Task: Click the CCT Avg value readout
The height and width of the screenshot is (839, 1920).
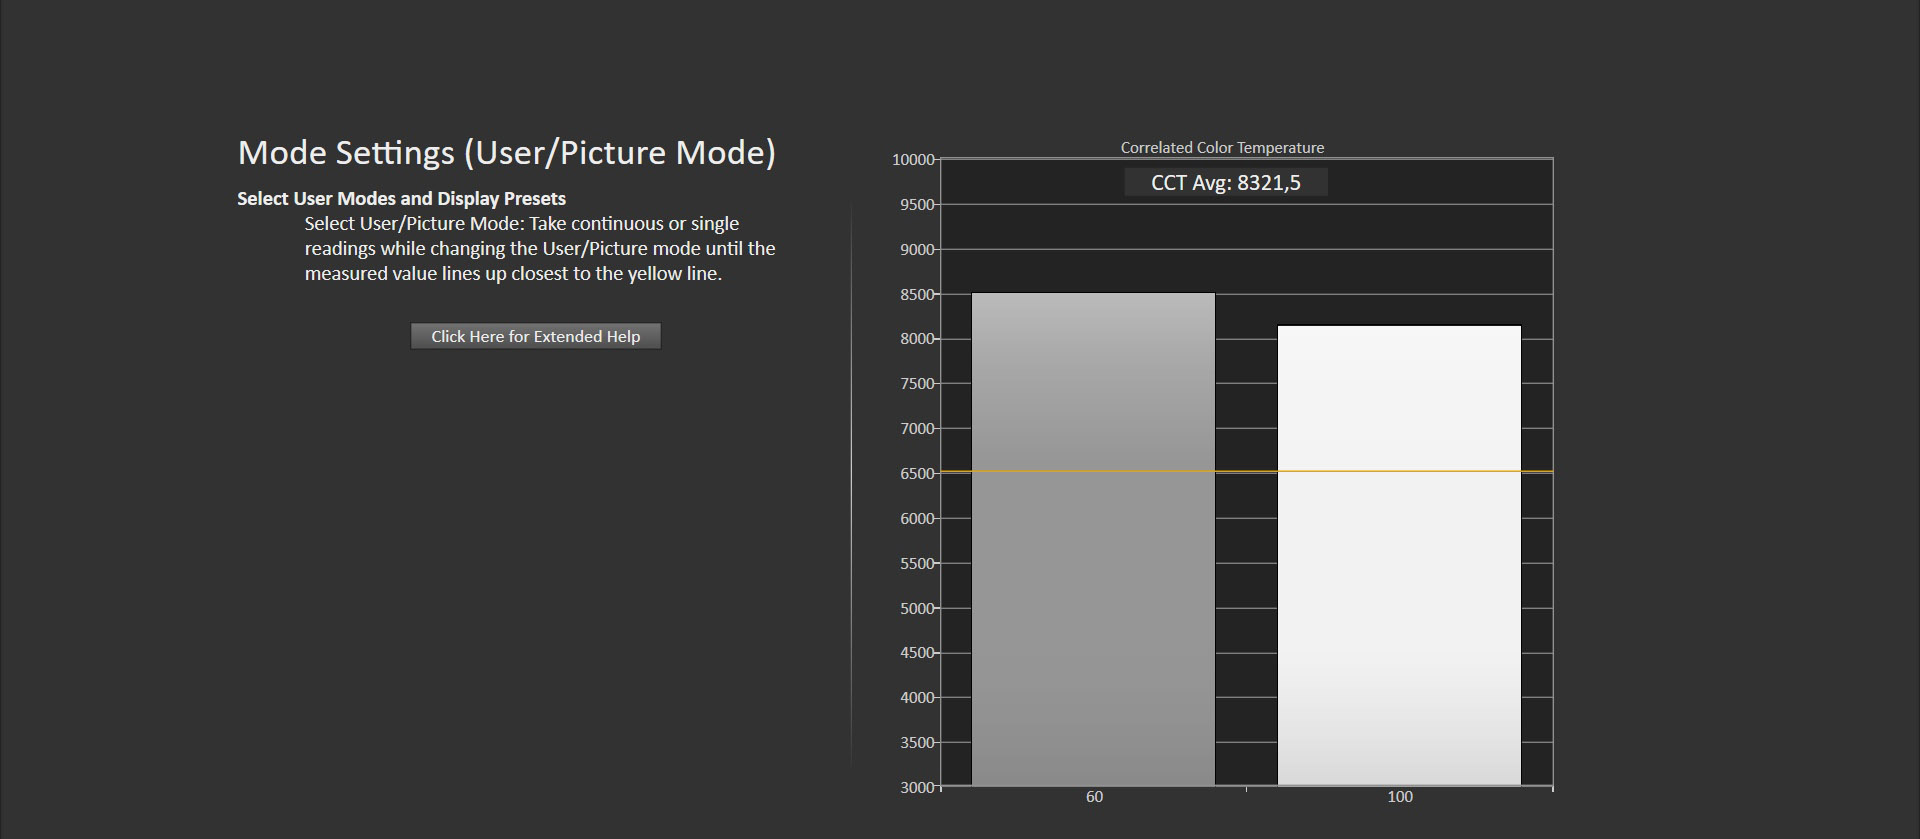Action: click(1225, 183)
